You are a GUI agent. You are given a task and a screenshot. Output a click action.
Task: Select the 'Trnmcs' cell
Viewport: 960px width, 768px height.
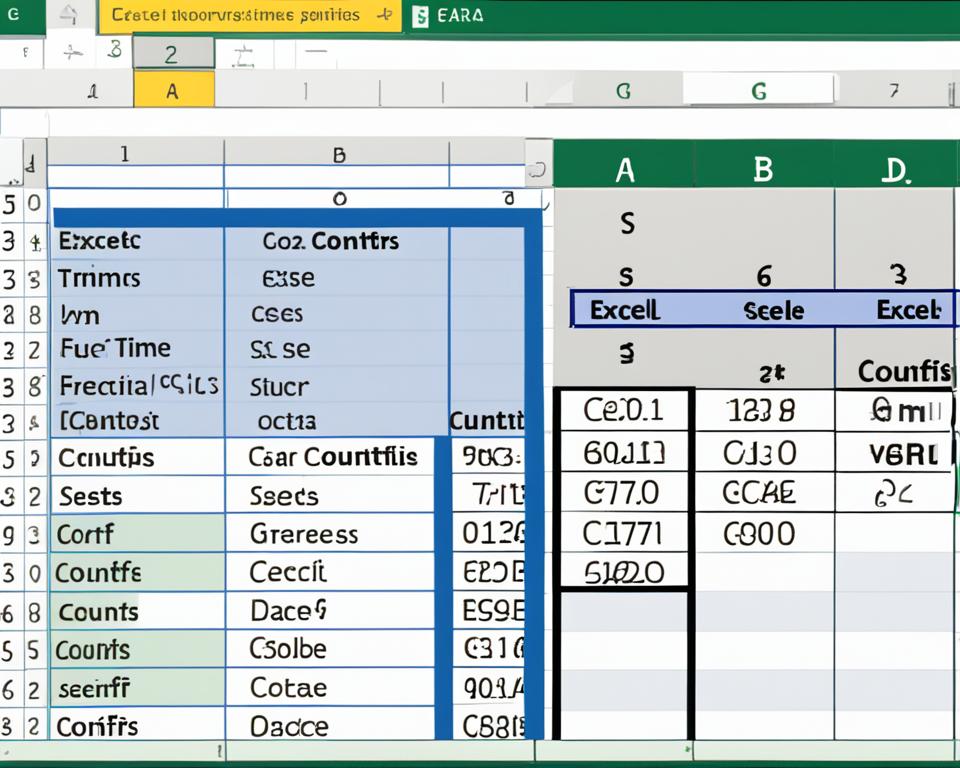(137, 279)
